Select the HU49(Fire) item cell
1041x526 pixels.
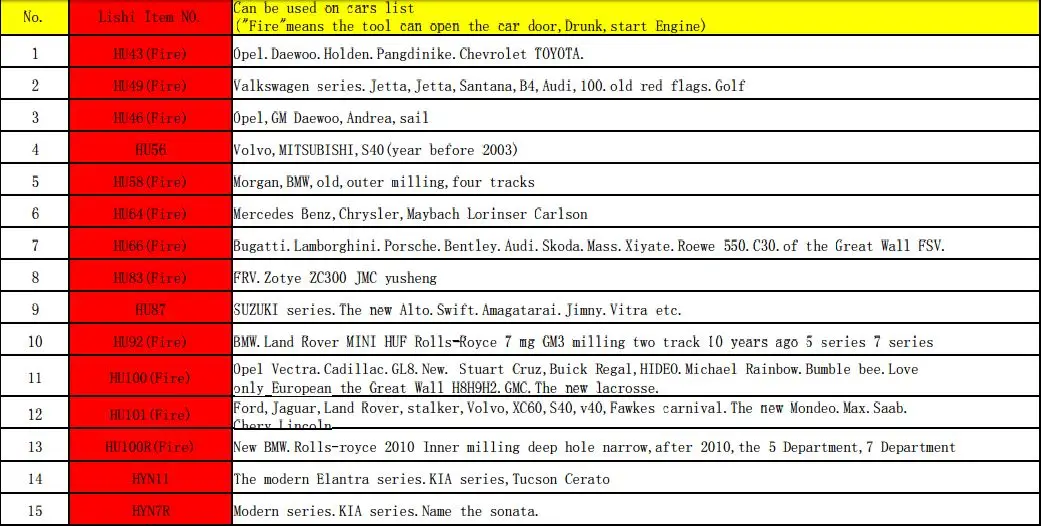coord(150,84)
